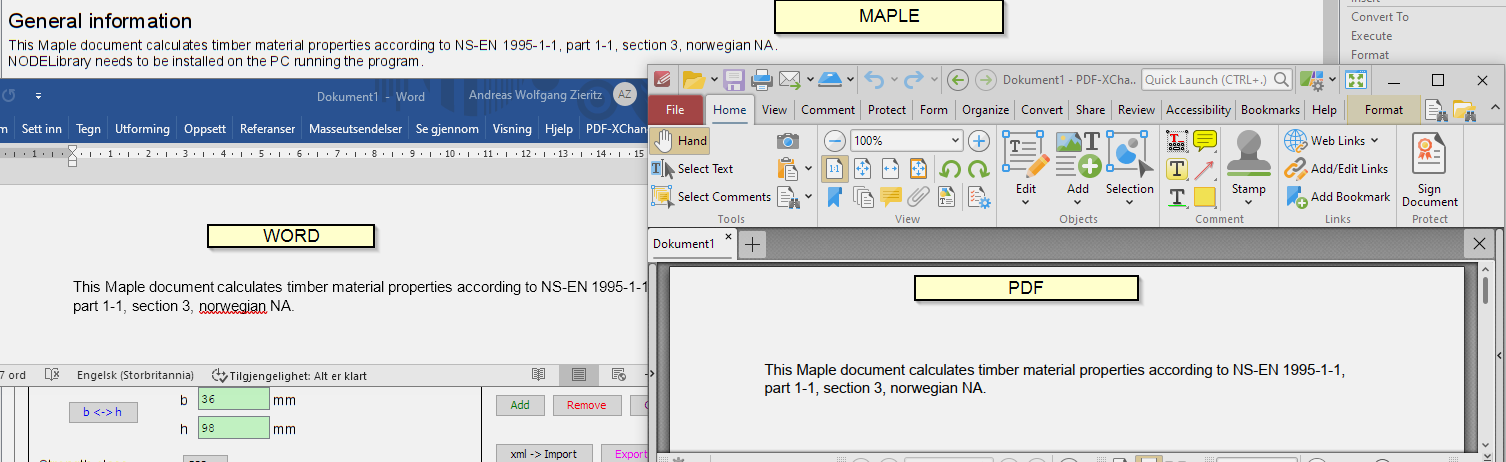Click the Sign Document button

point(1430,170)
